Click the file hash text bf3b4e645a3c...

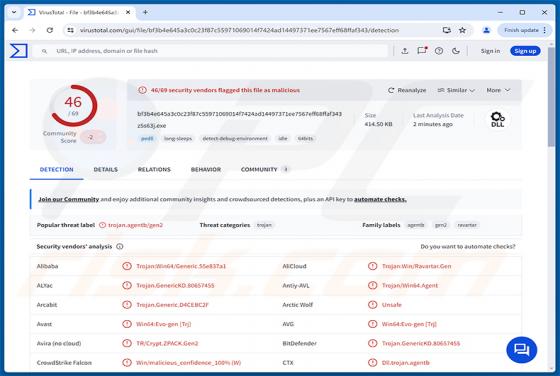pos(240,114)
